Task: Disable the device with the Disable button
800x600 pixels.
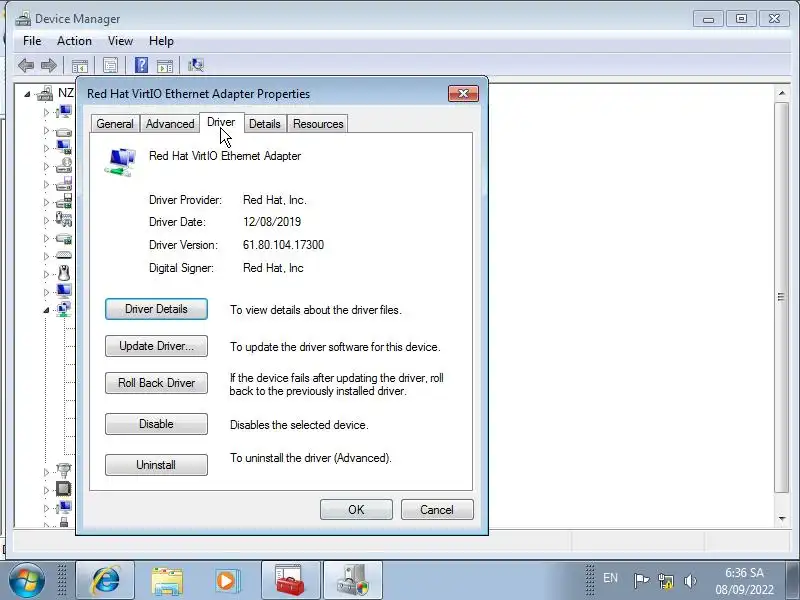Action: point(156,424)
